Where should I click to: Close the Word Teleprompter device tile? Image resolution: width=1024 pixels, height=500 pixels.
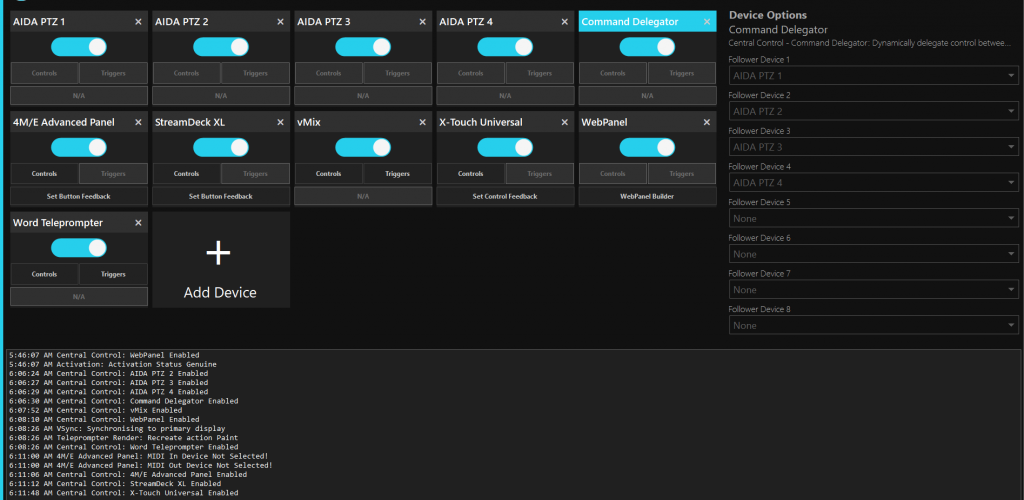click(x=139, y=223)
